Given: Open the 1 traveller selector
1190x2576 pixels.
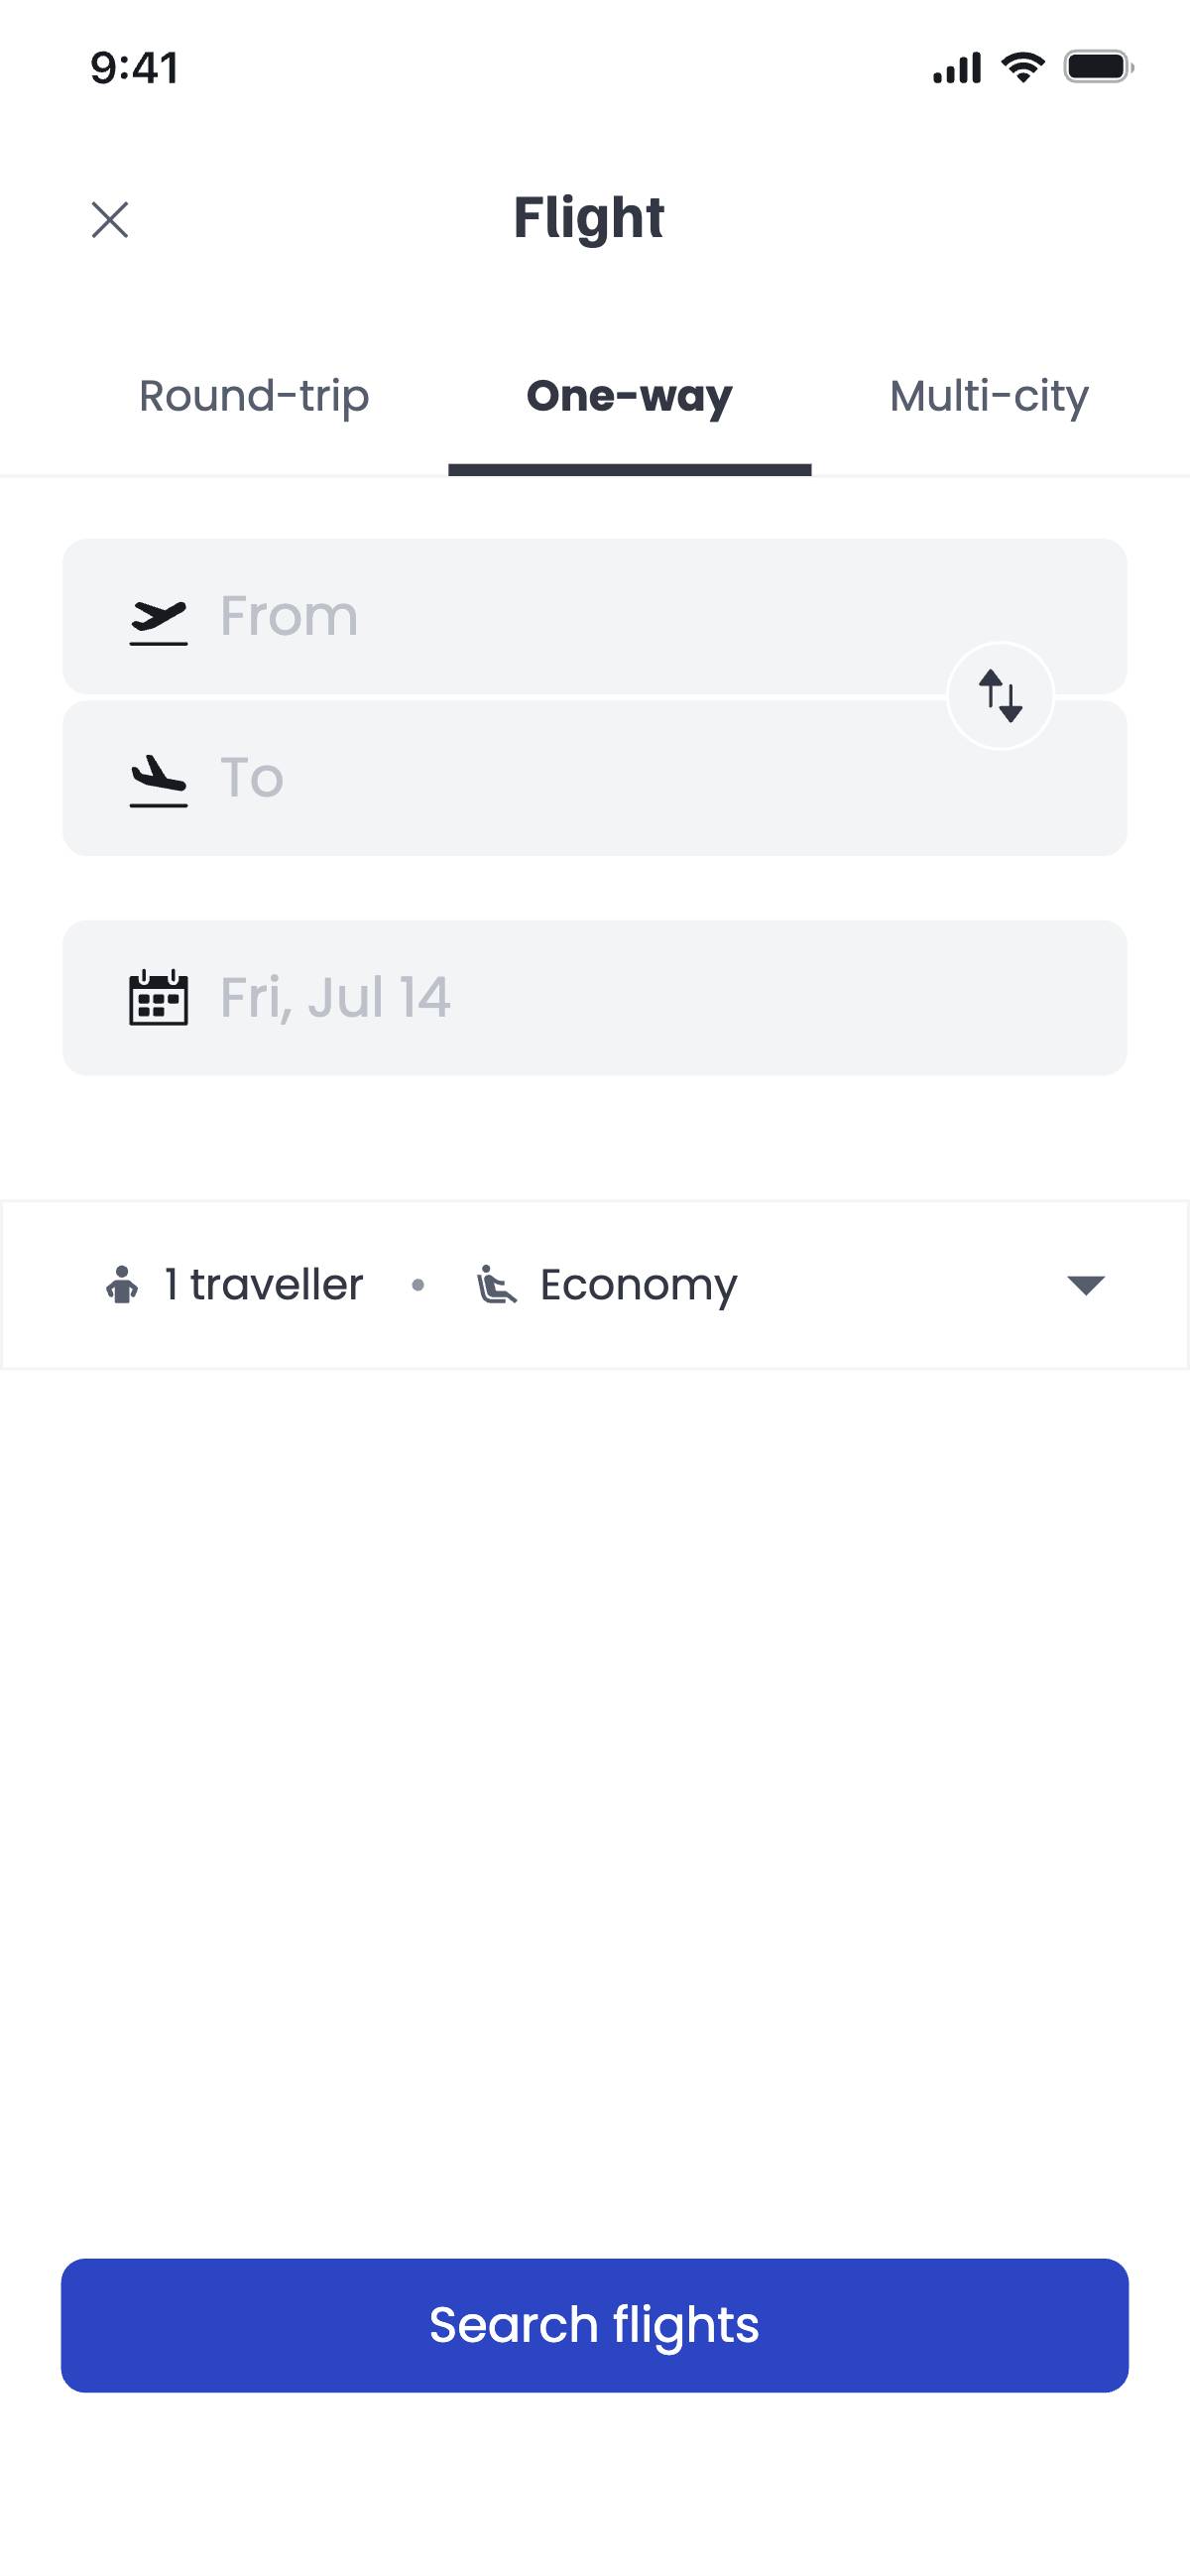Looking at the screenshot, I should [x=263, y=1285].
